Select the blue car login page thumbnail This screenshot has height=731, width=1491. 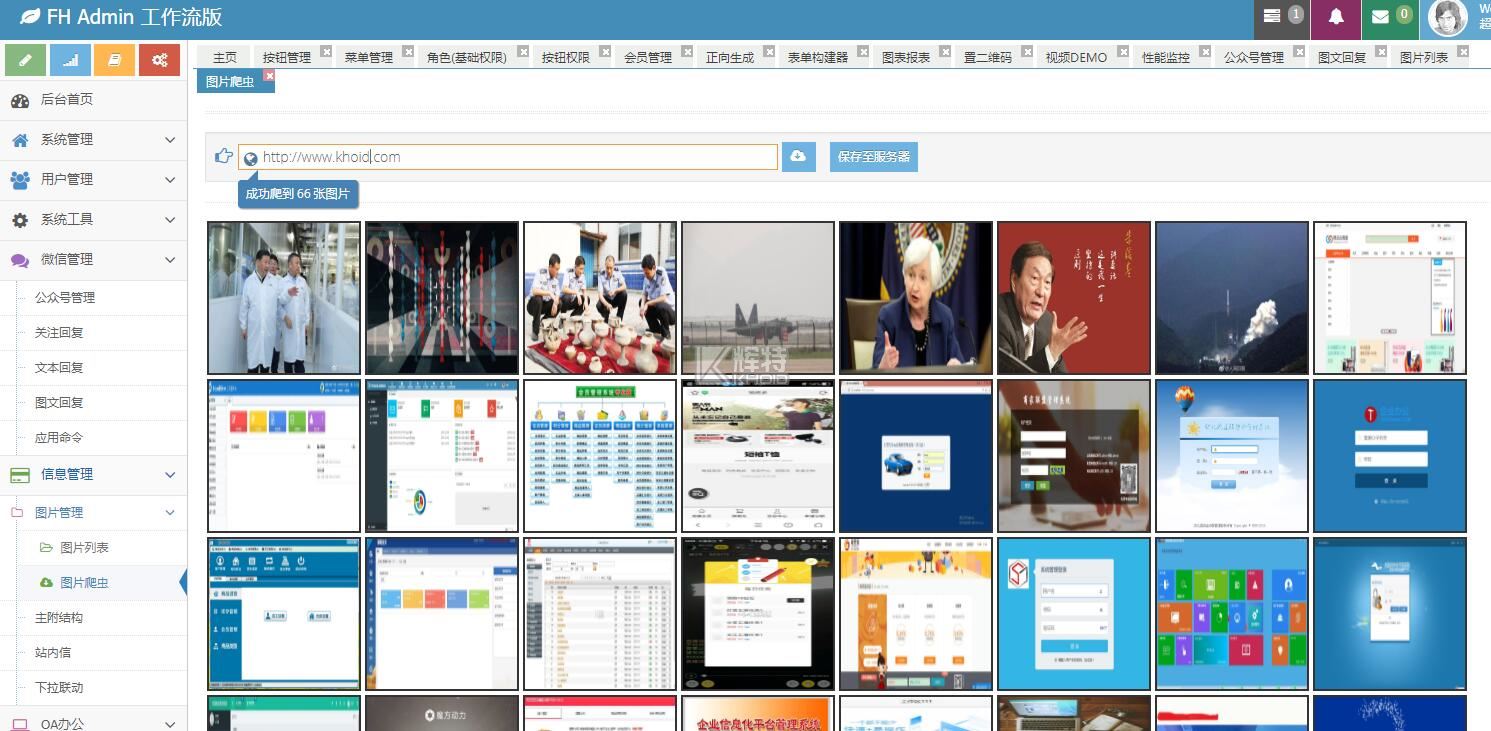pos(915,456)
